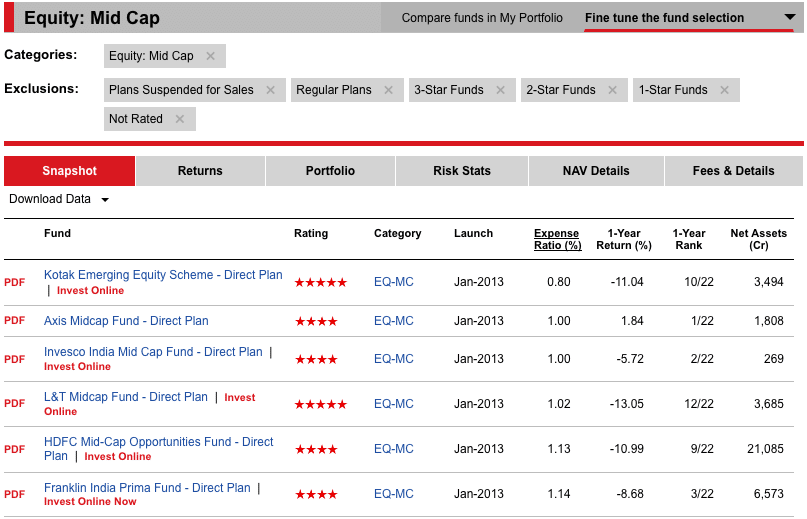Click the Fund column header

coord(57,233)
